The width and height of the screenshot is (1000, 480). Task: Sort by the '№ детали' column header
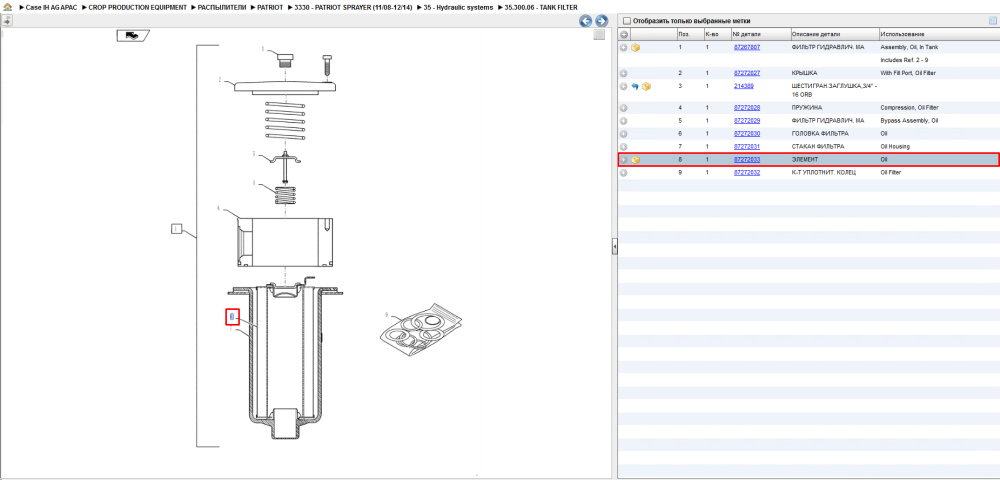(x=760, y=34)
